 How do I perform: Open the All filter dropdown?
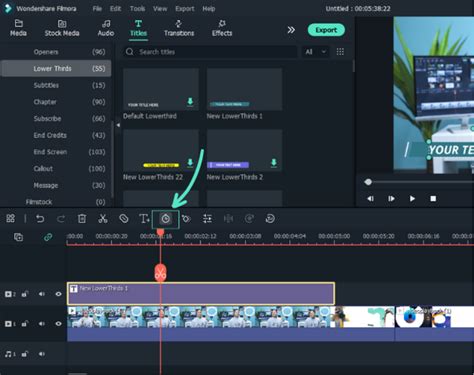click(315, 52)
